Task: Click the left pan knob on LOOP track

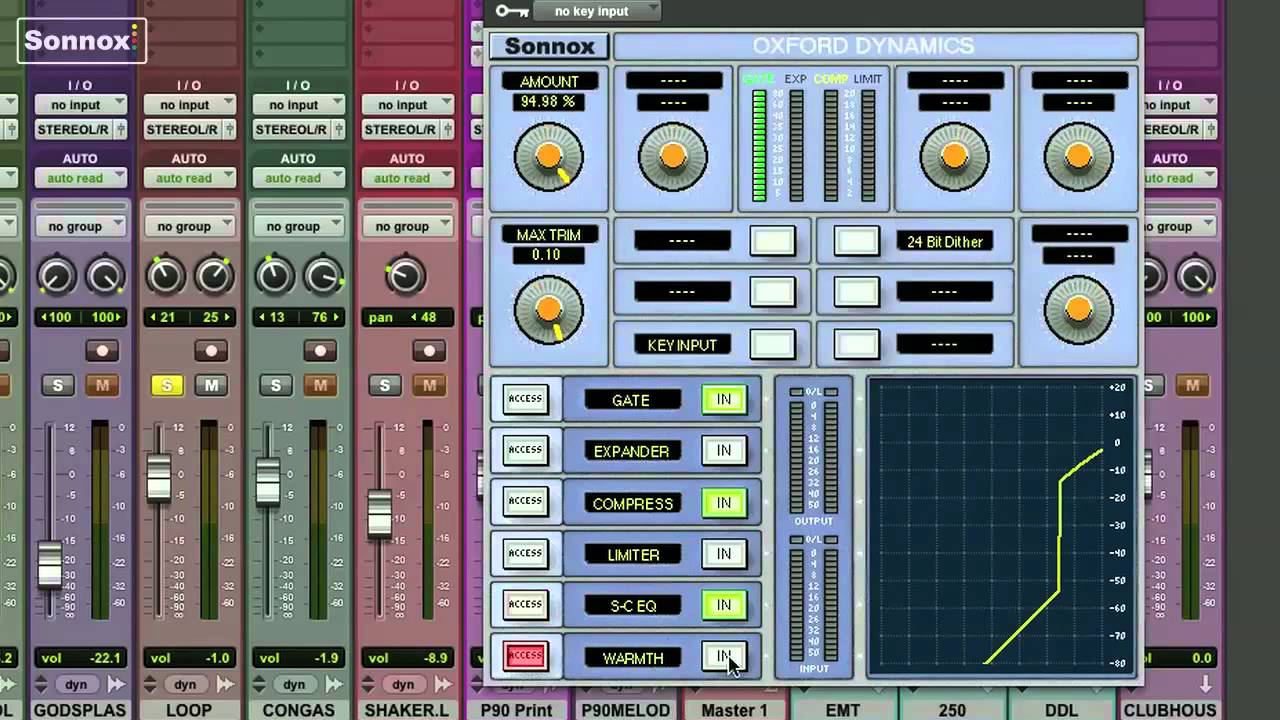Action: tap(165, 276)
